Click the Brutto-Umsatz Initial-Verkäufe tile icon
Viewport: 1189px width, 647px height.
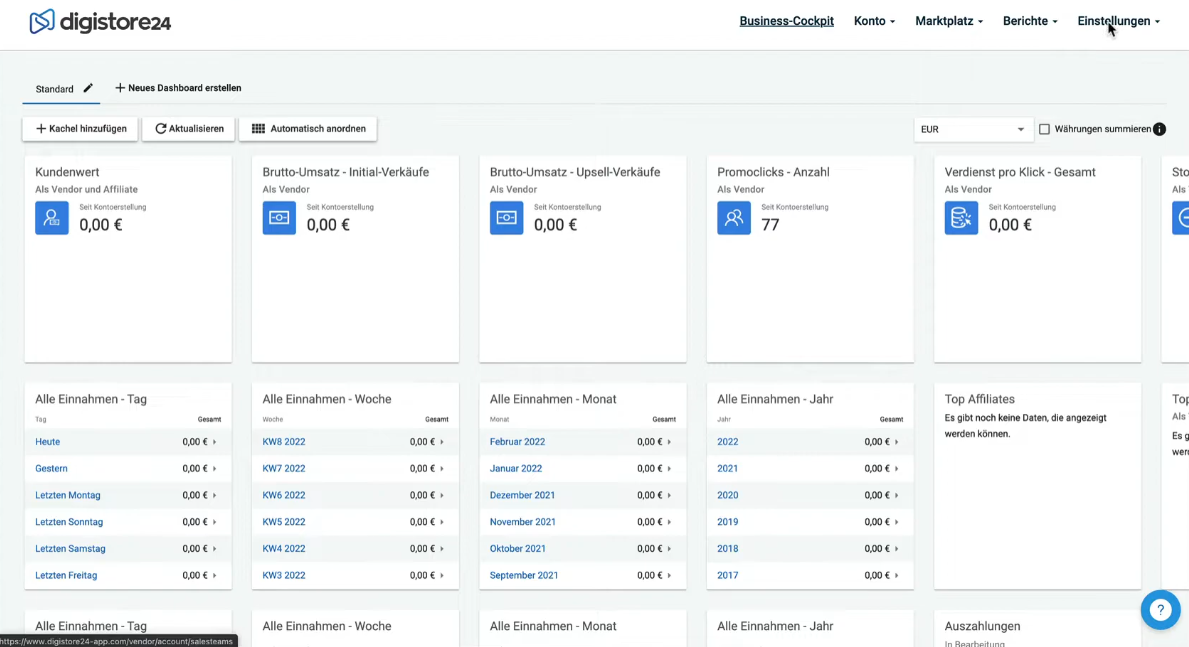[279, 218]
